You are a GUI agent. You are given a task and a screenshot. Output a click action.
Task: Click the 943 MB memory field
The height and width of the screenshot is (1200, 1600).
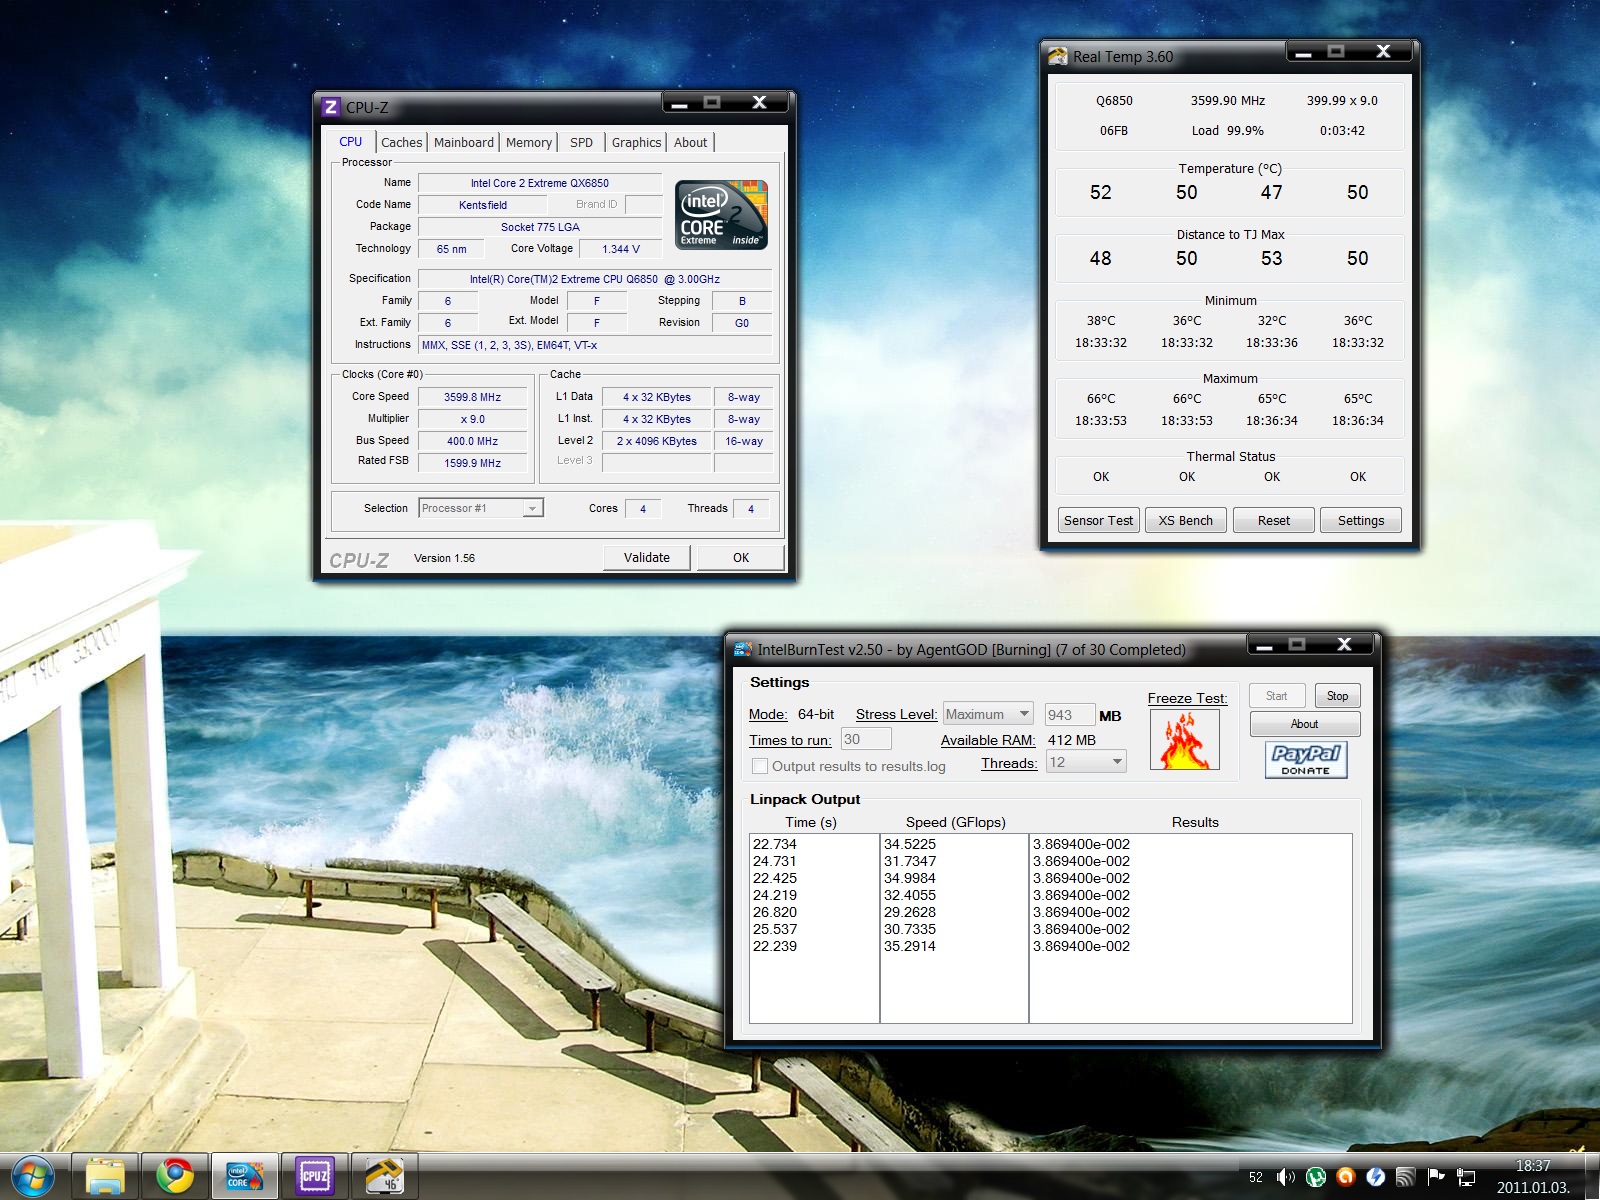point(1069,714)
